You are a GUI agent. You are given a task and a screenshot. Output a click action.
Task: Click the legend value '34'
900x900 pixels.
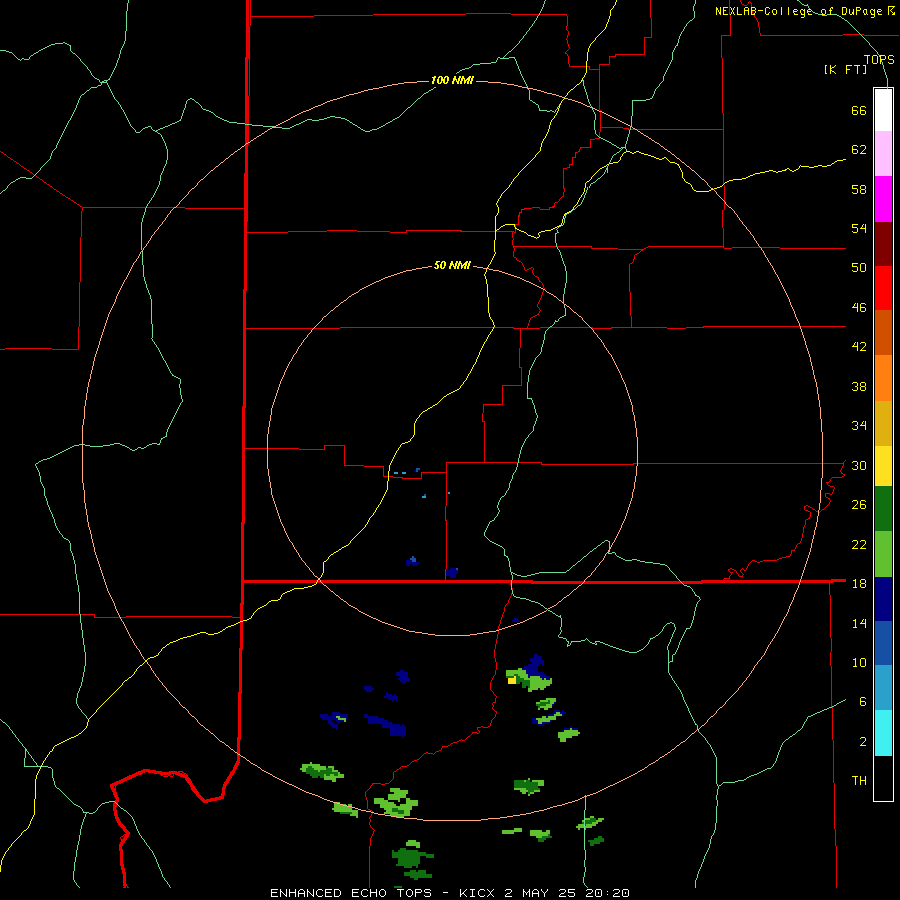859,426
